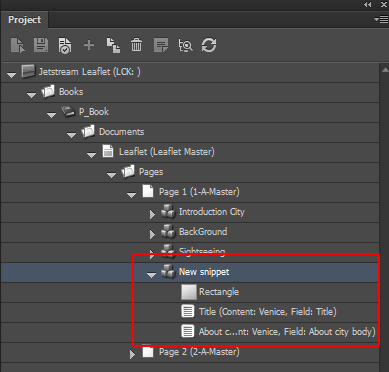
Task: Click the magnifier search icon in toolbar
Action: click(185, 45)
